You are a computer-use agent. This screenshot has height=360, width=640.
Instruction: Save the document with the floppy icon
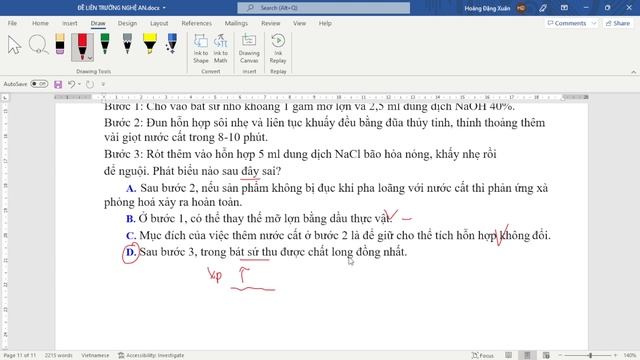(x=58, y=84)
